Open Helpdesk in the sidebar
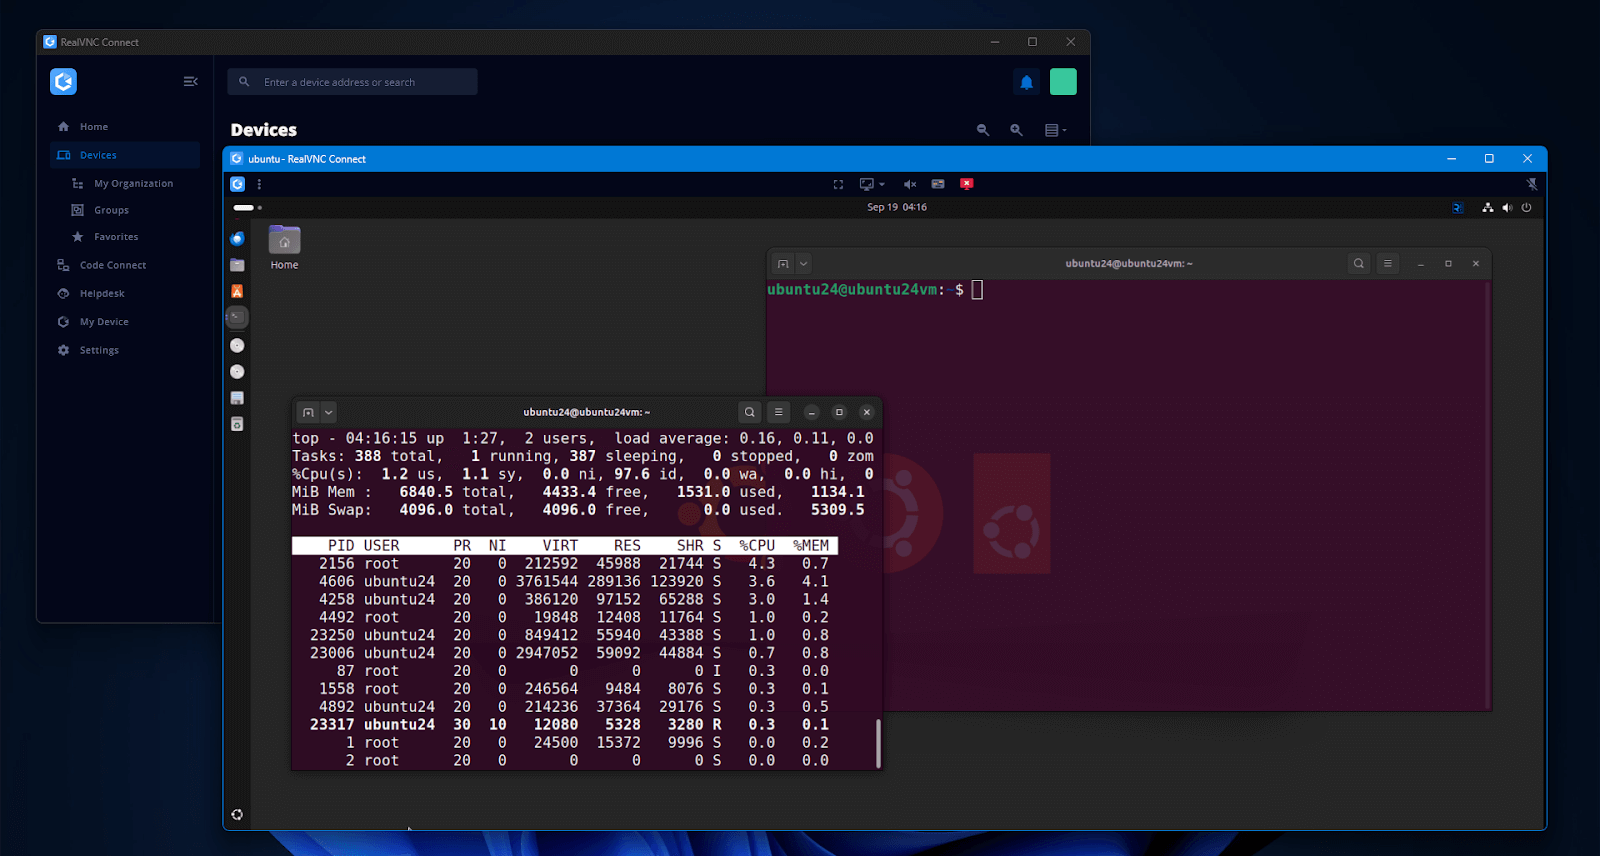The image size is (1600, 856). click(102, 294)
